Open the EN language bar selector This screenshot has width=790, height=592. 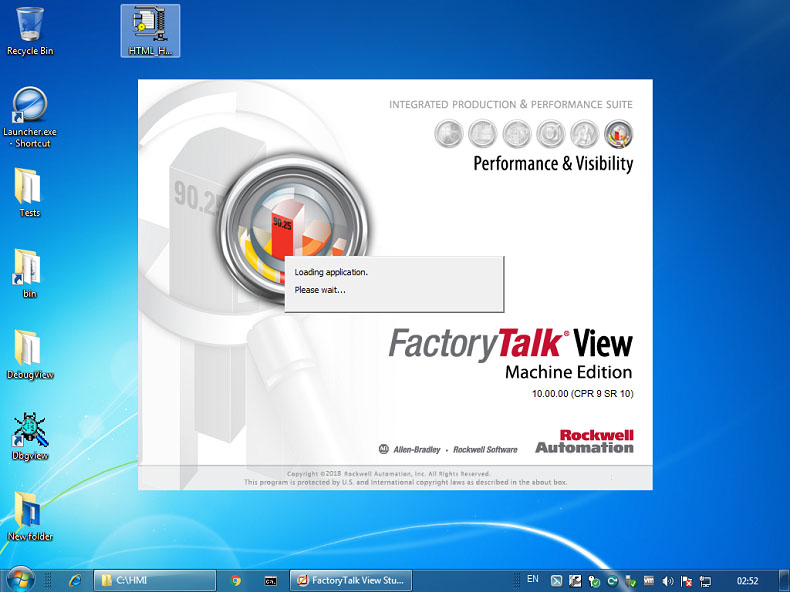pyautogui.click(x=533, y=579)
